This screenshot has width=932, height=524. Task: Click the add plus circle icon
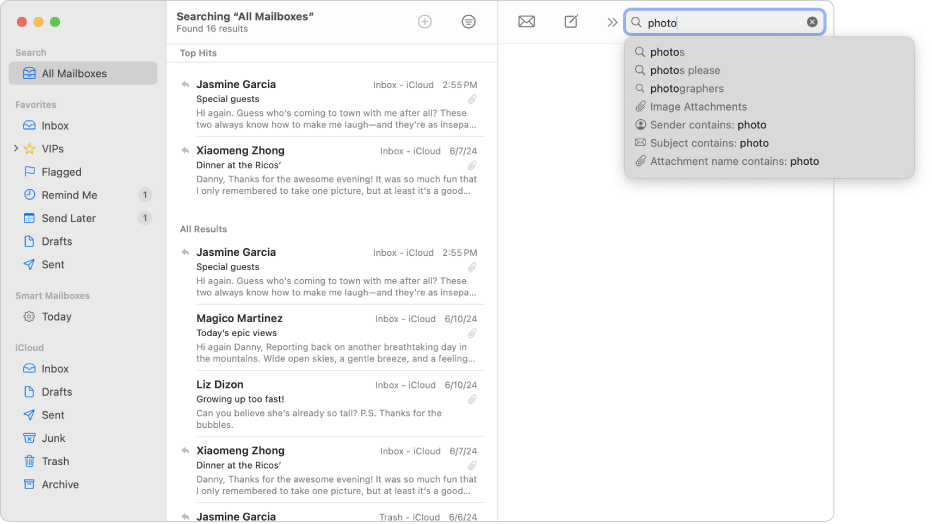click(x=425, y=22)
